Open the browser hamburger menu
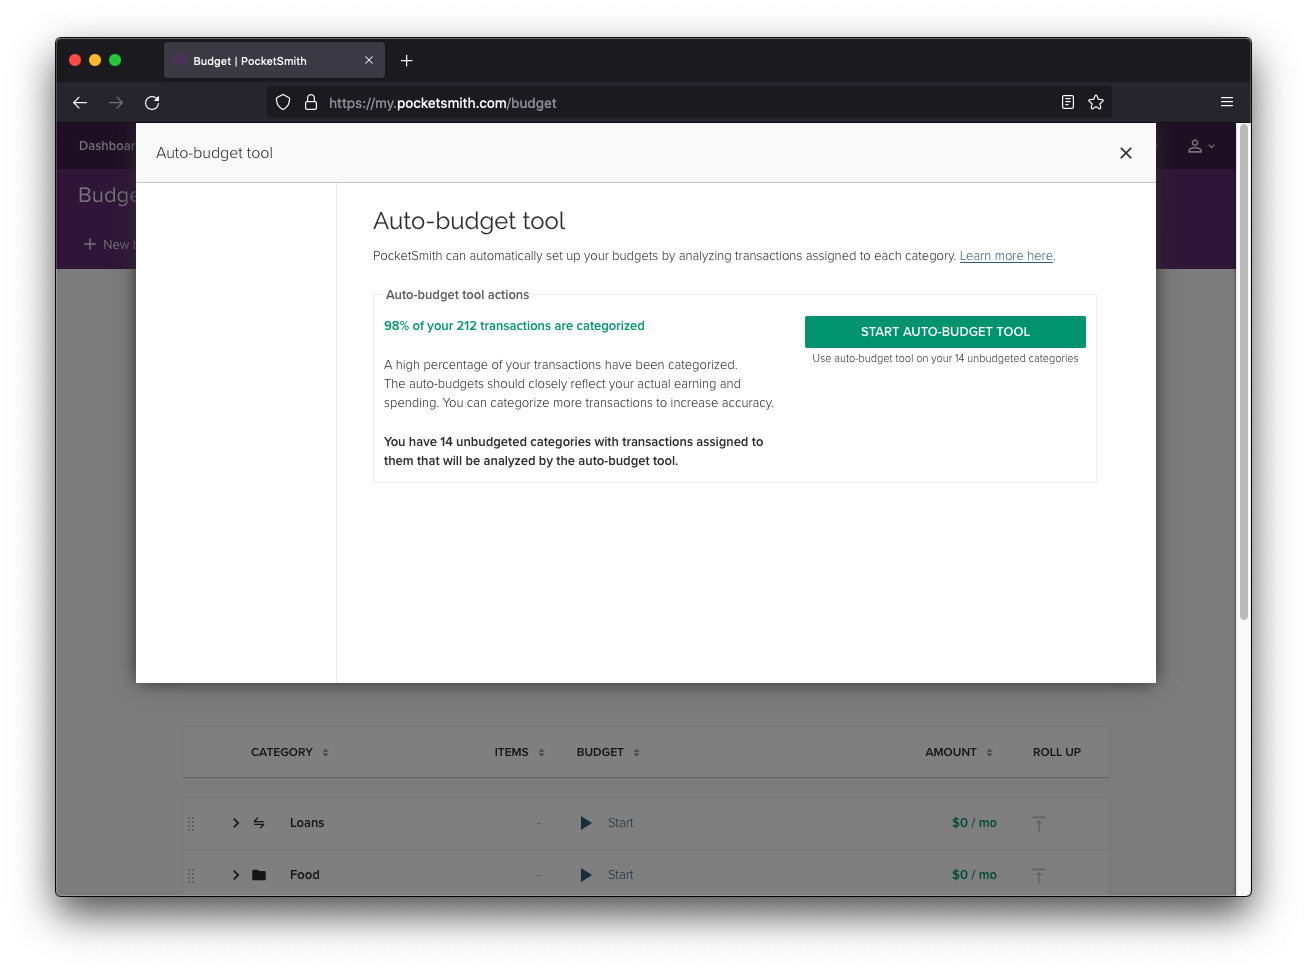The width and height of the screenshot is (1307, 970). tap(1226, 101)
